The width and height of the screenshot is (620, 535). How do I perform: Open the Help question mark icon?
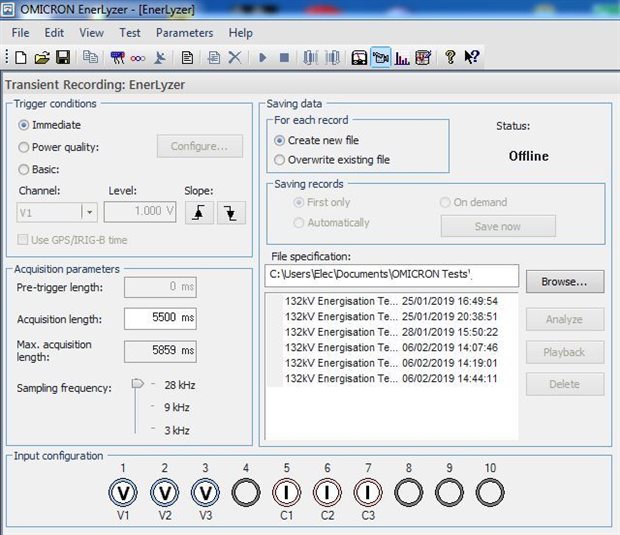(450, 58)
